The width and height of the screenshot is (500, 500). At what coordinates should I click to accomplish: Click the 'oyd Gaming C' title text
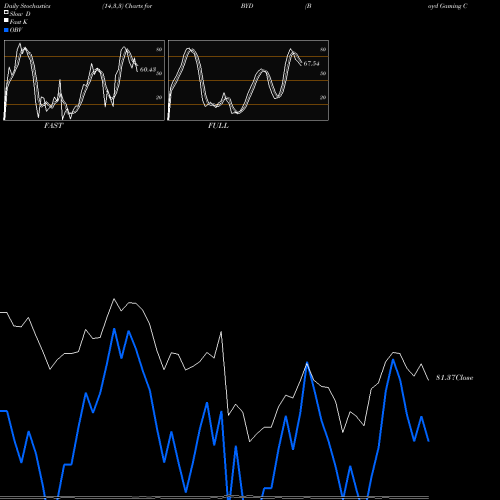448,6
